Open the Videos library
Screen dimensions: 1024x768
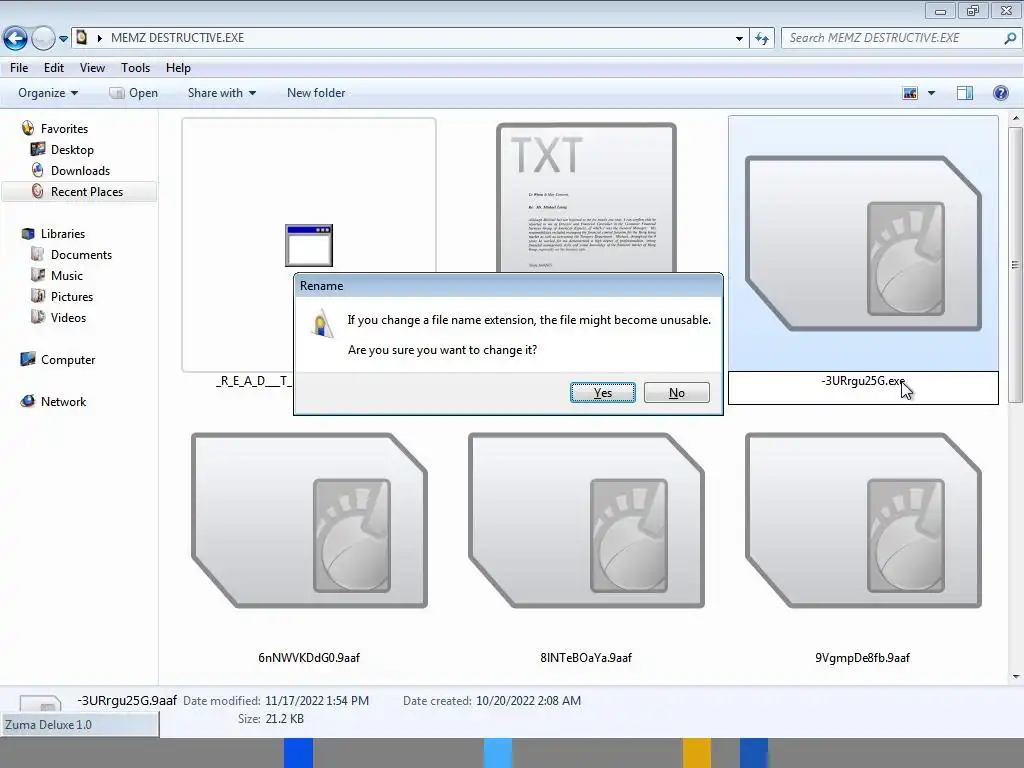point(68,317)
